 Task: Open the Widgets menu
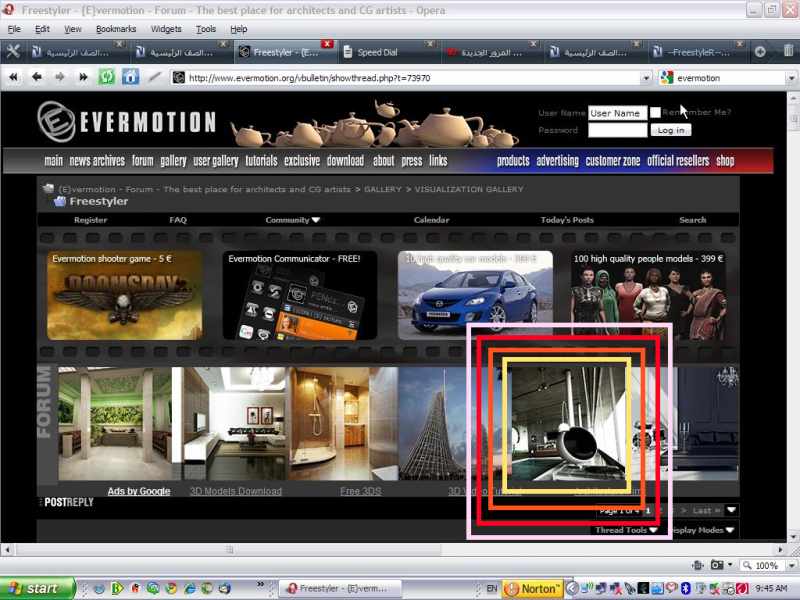tap(166, 29)
